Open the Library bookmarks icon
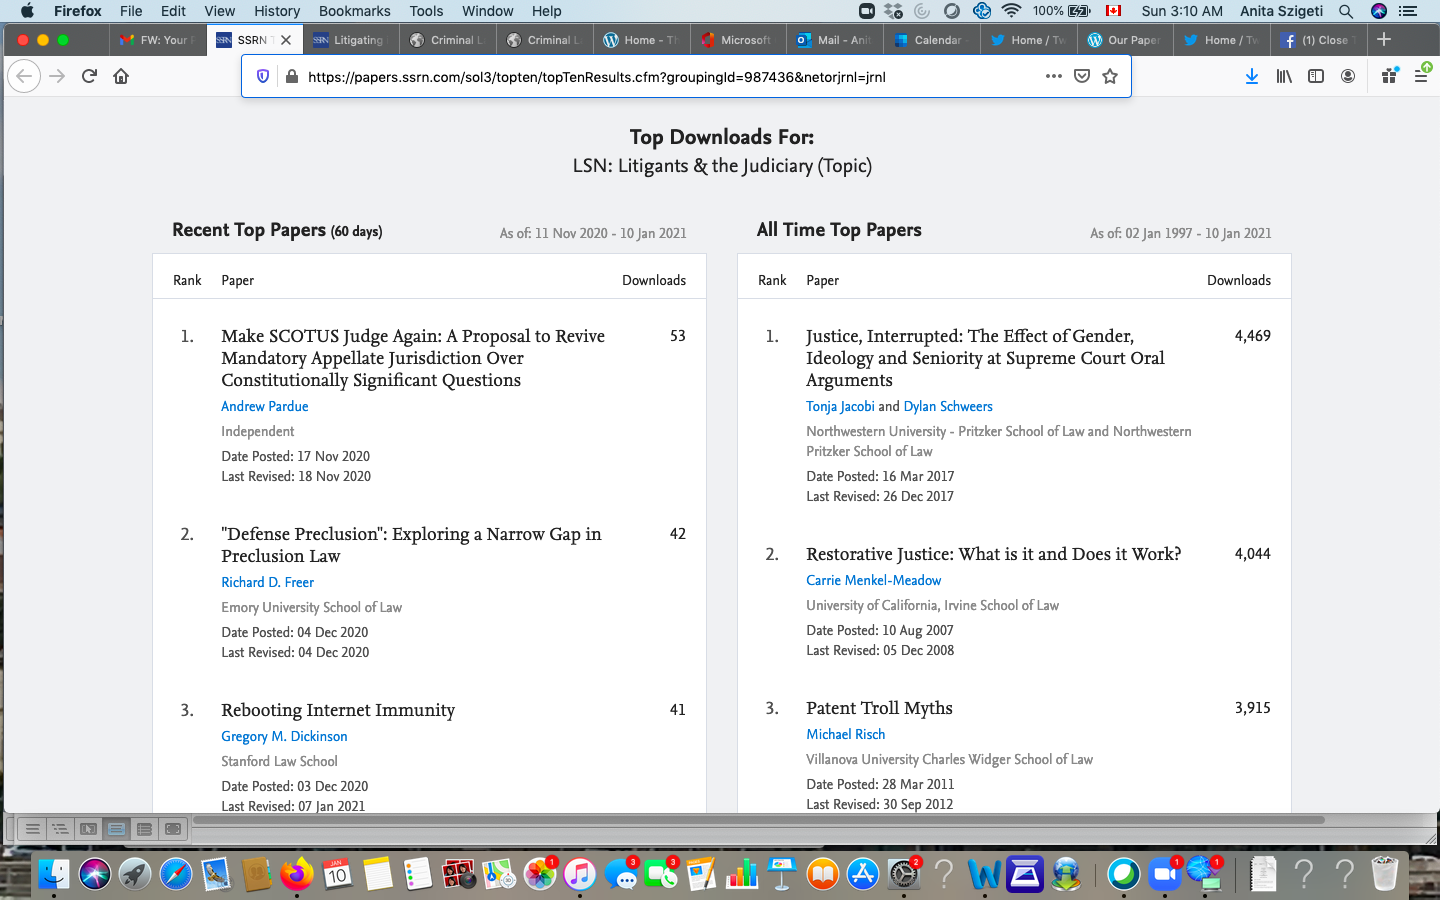The height and width of the screenshot is (900, 1440). pos(1284,76)
